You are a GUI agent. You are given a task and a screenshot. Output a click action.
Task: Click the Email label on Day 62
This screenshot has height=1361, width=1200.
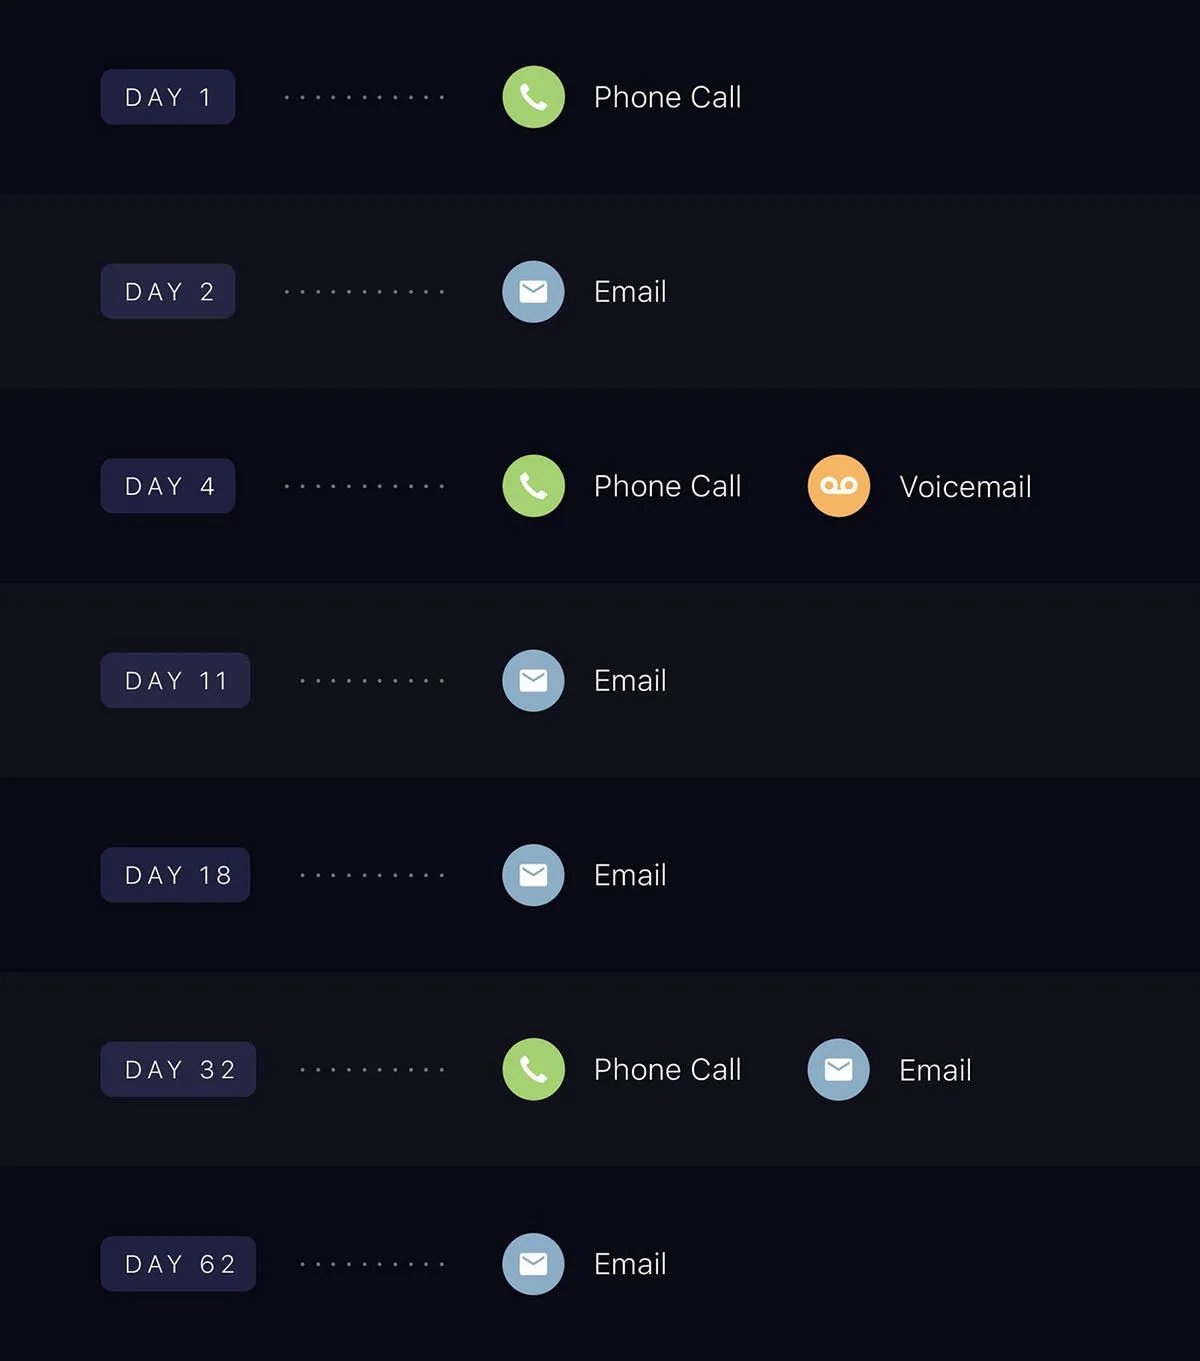[x=630, y=1264]
